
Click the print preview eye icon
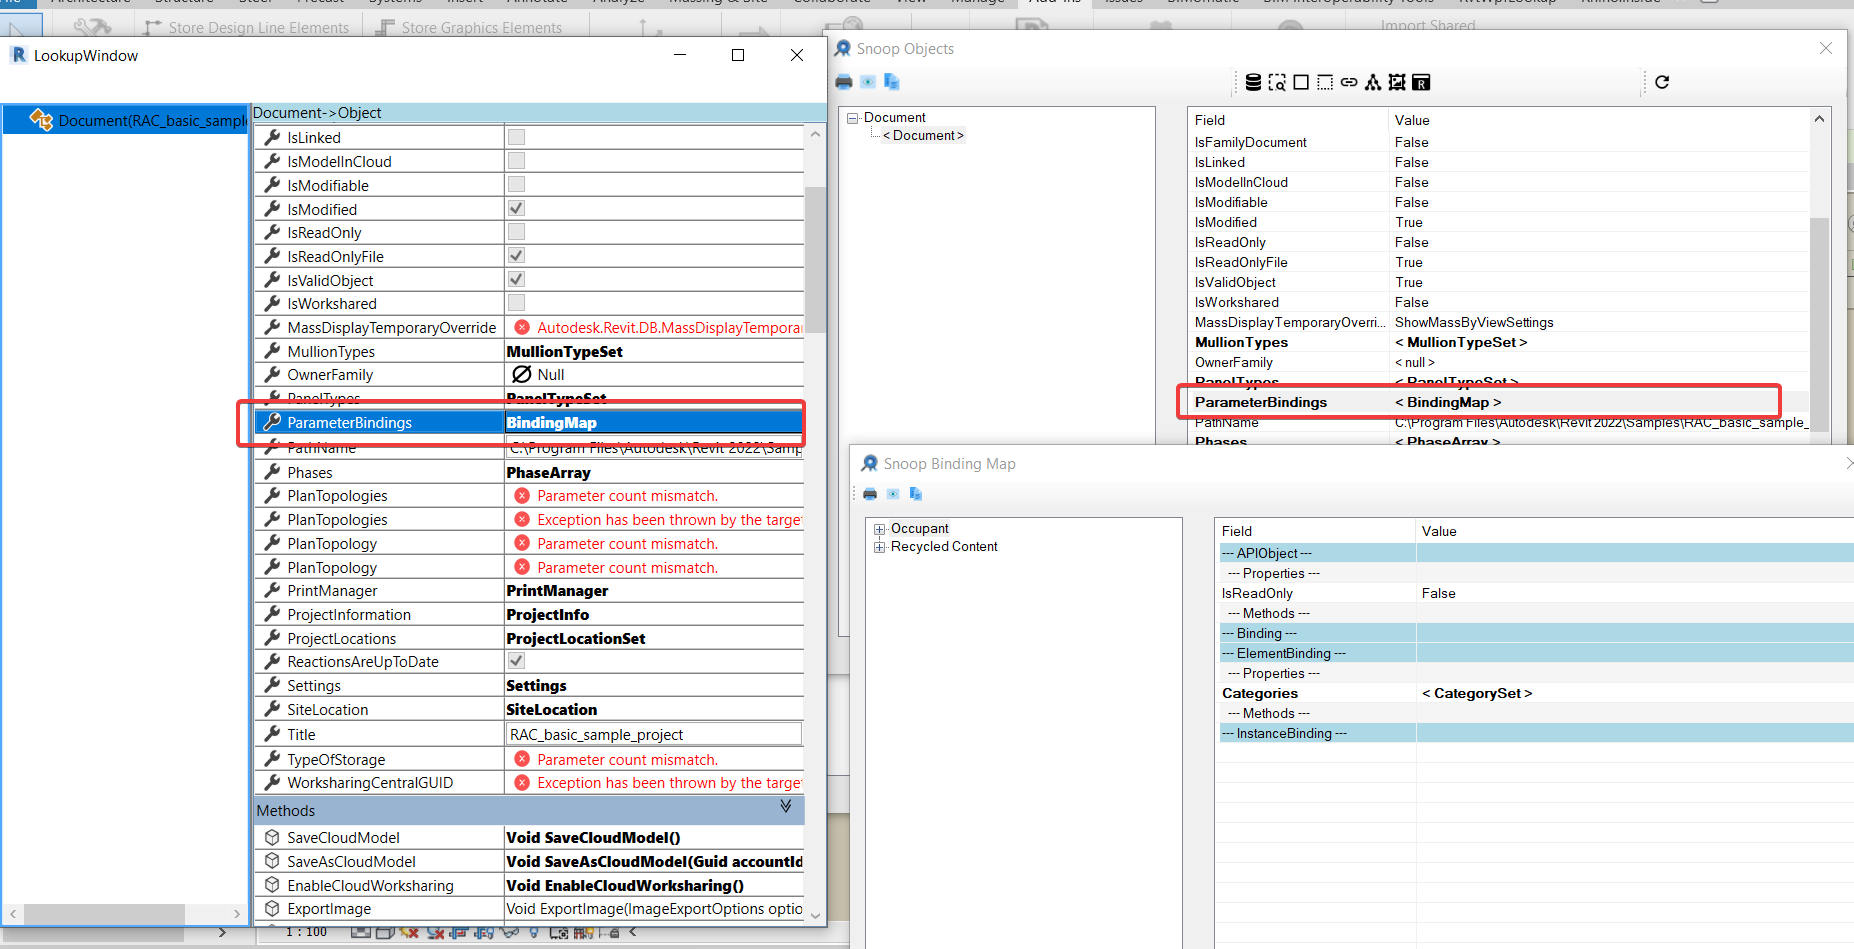(868, 82)
